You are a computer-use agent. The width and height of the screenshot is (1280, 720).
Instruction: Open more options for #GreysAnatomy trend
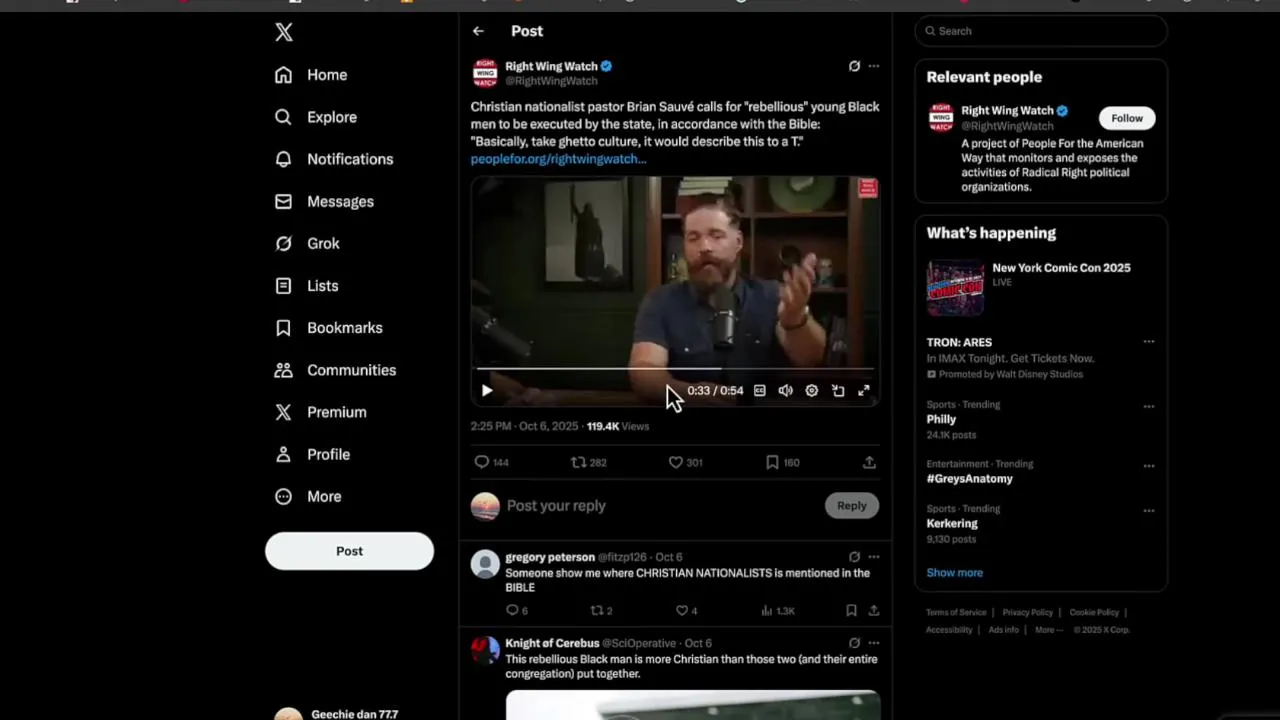tap(1149, 465)
